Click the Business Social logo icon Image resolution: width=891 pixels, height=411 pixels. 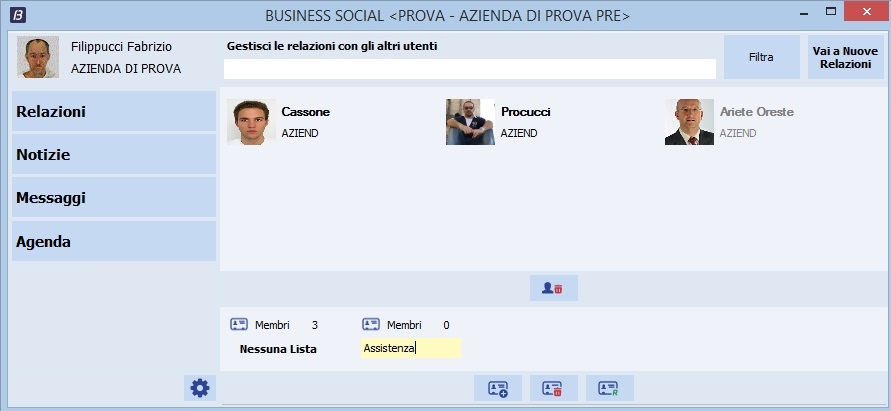click(17, 15)
